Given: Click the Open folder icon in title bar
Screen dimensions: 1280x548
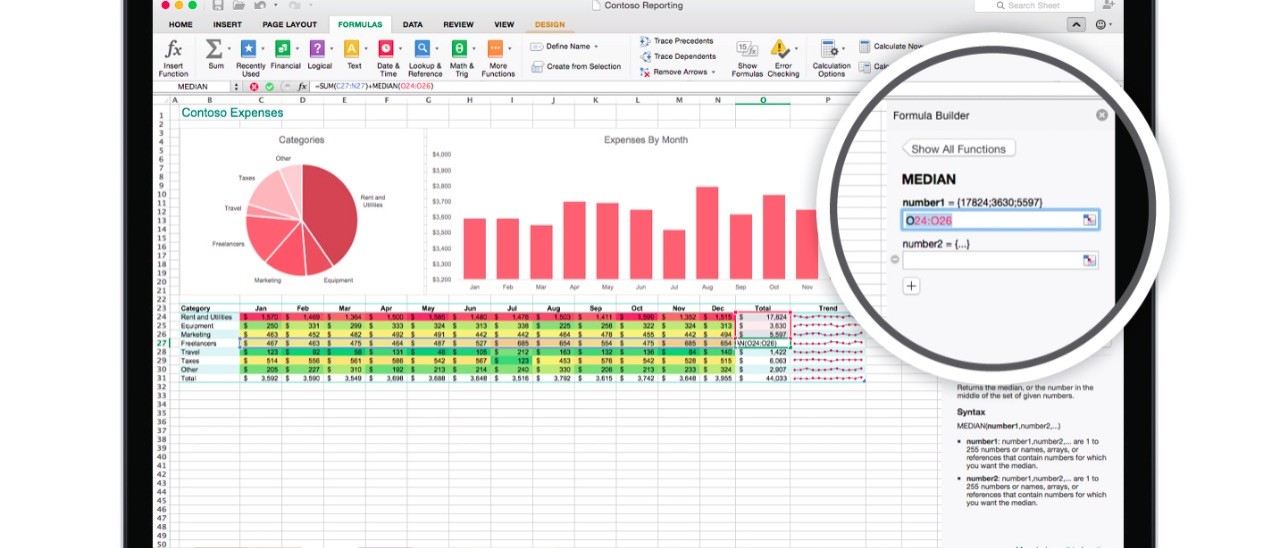Looking at the screenshot, I should [237, 5].
